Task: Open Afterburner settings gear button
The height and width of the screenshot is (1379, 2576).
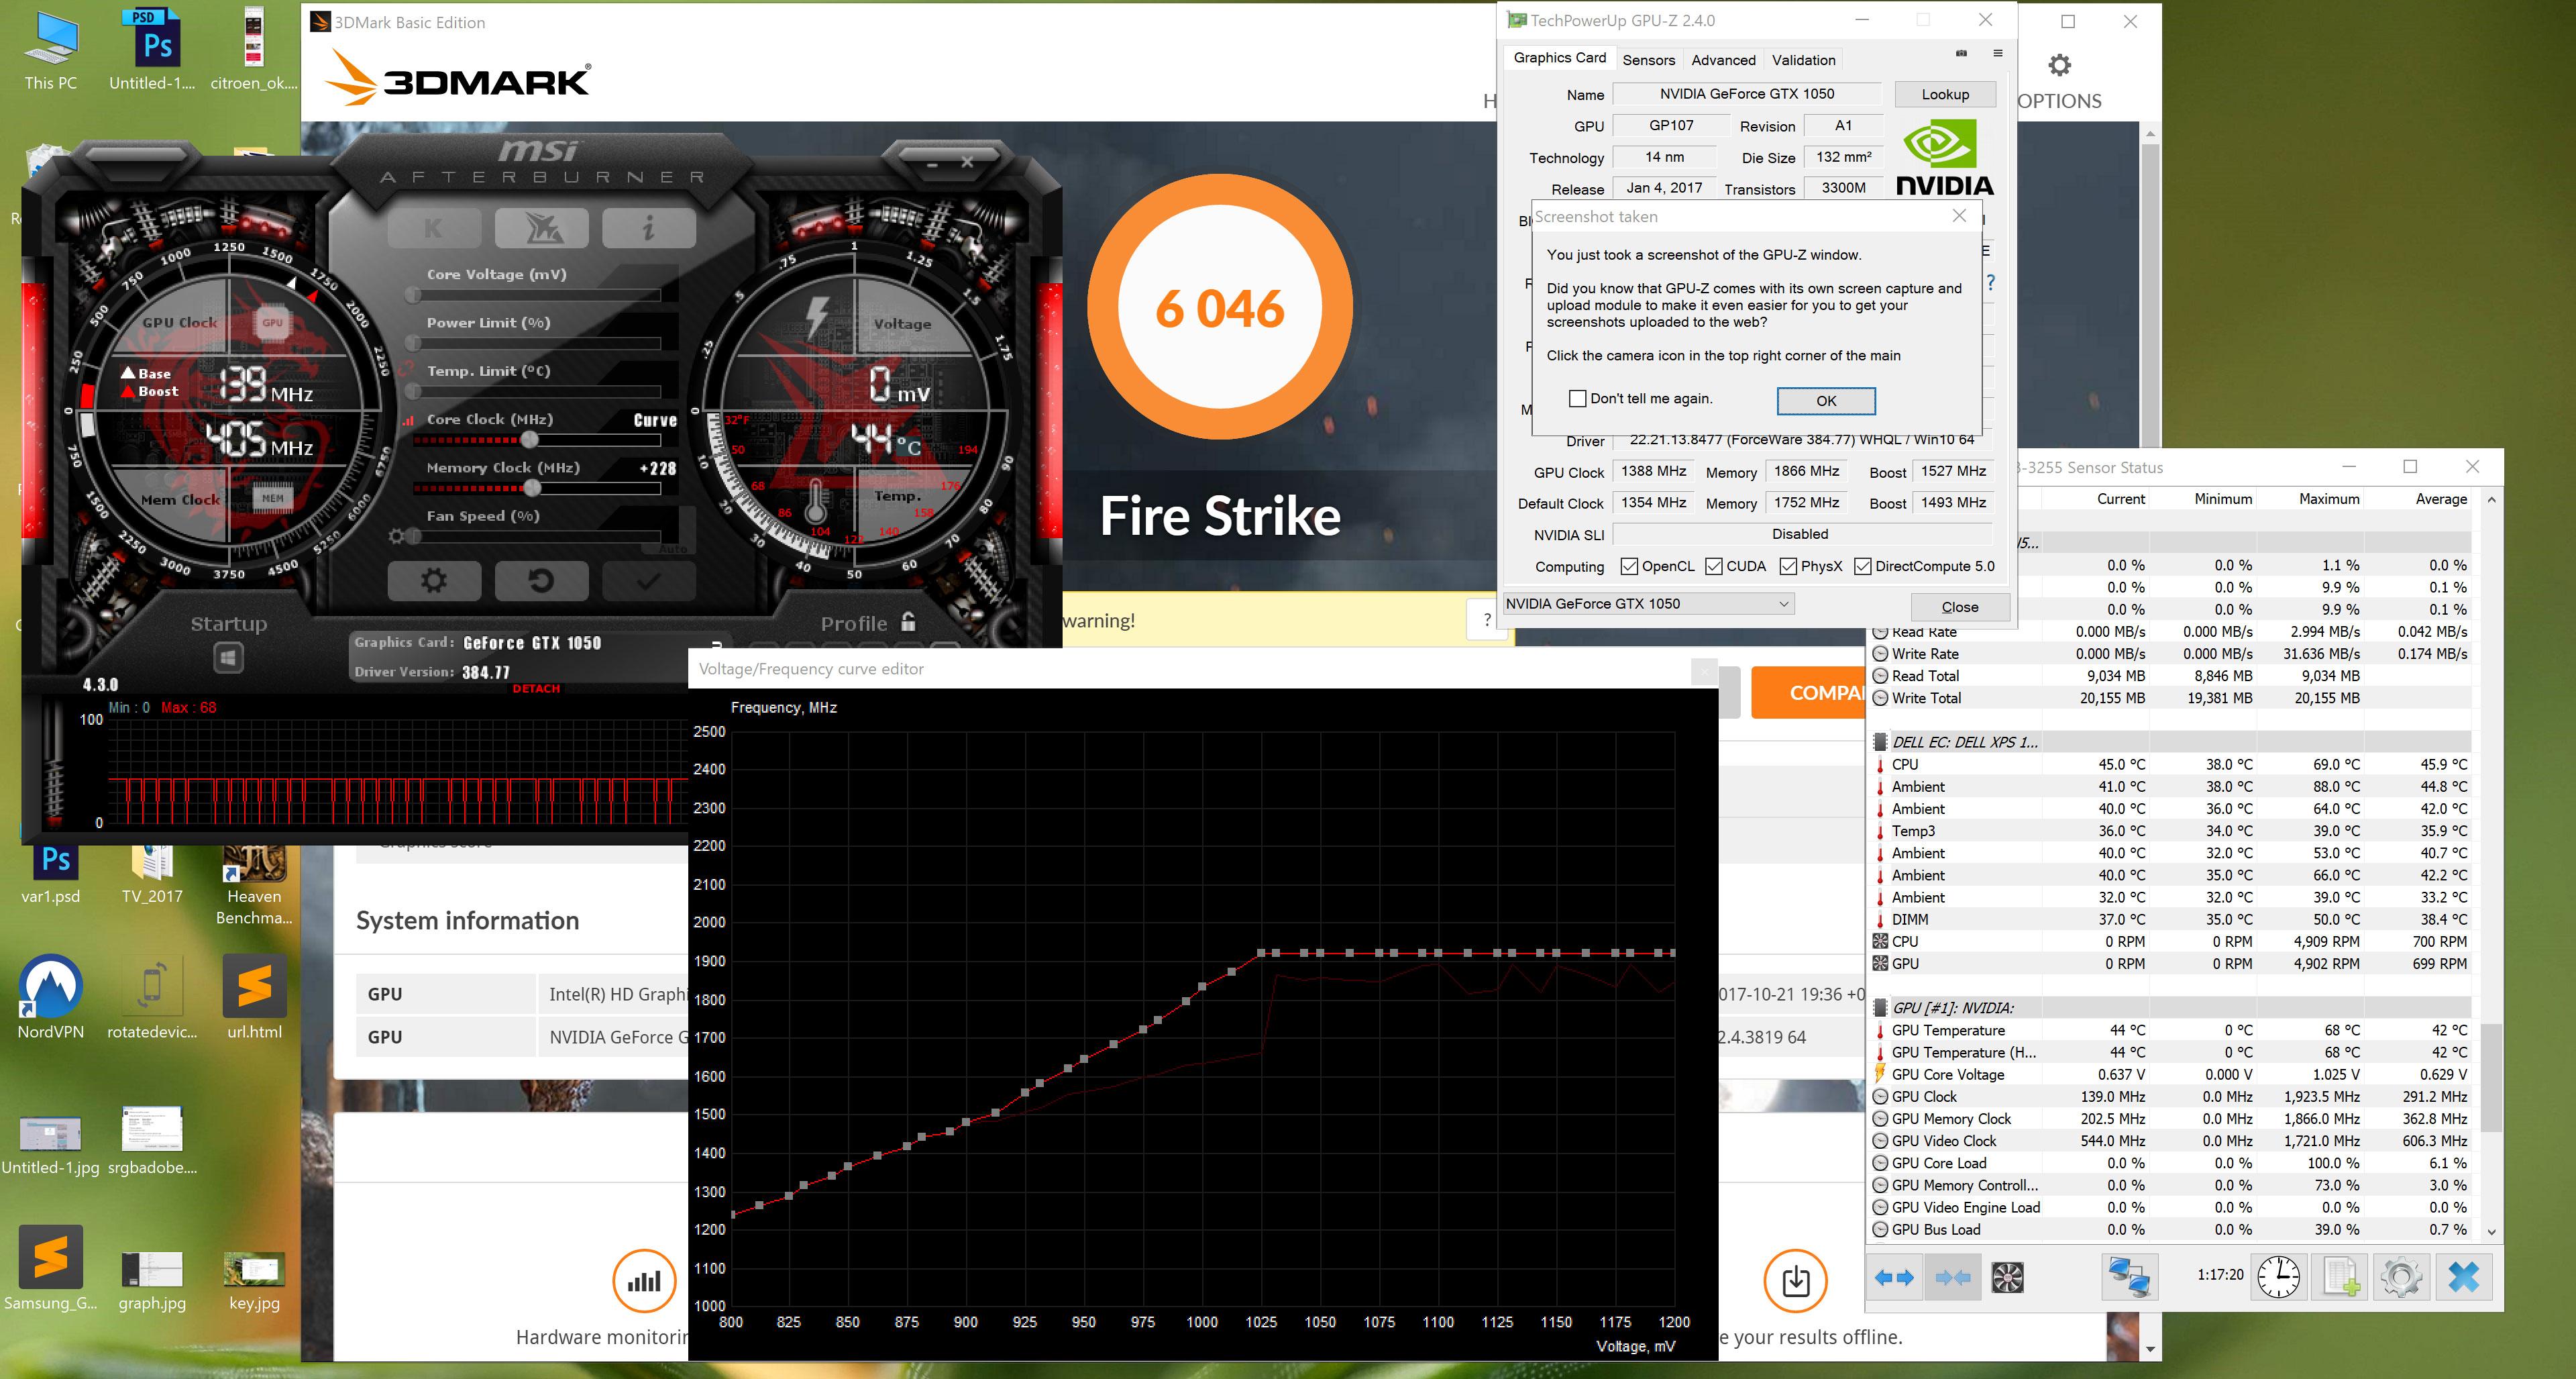Action: [x=434, y=581]
